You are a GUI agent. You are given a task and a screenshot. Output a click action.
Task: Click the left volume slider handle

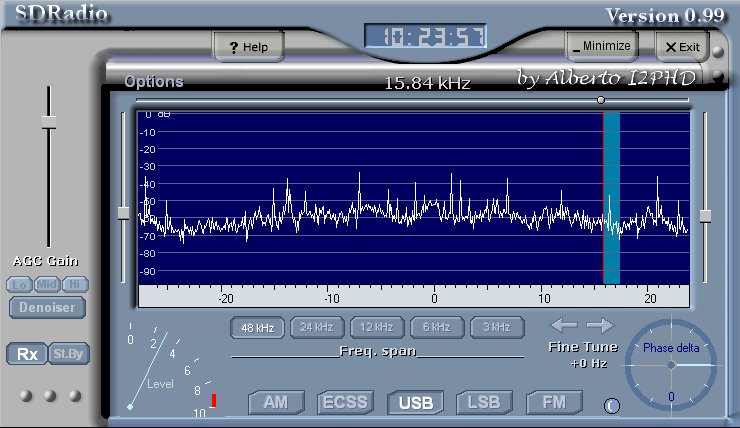(x=48, y=122)
